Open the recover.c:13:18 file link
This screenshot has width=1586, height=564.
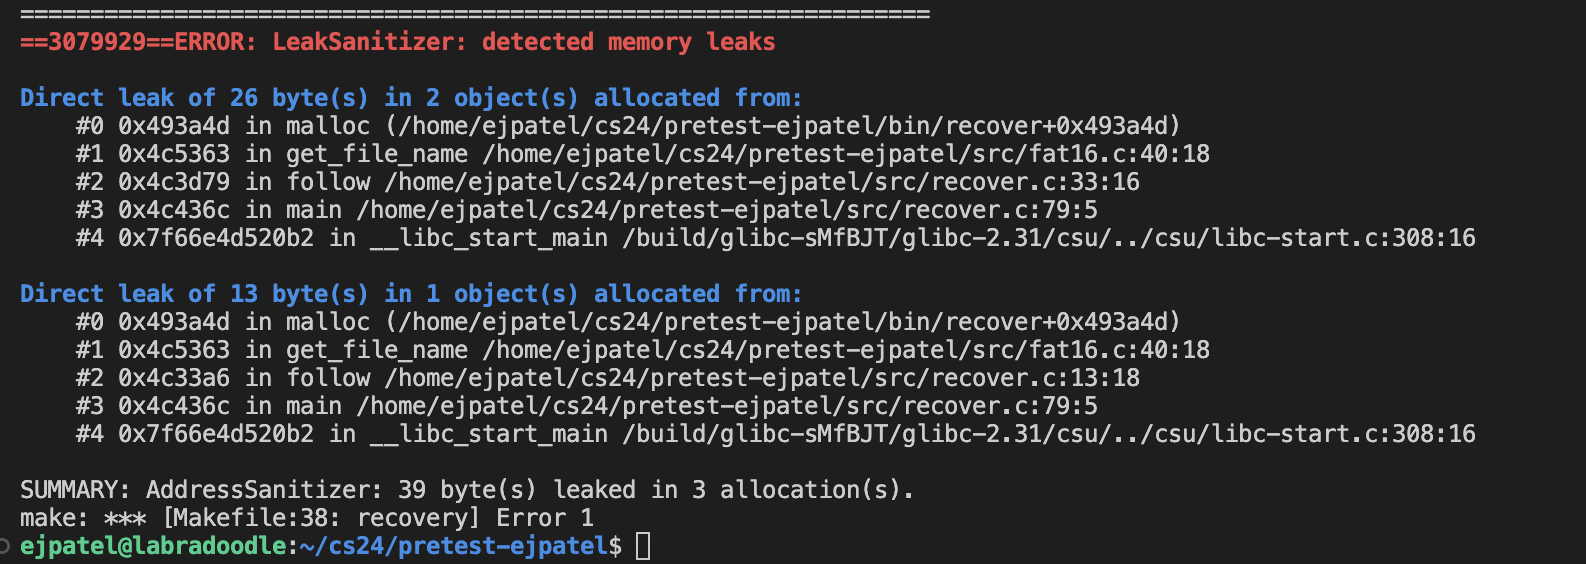tap(762, 378)
